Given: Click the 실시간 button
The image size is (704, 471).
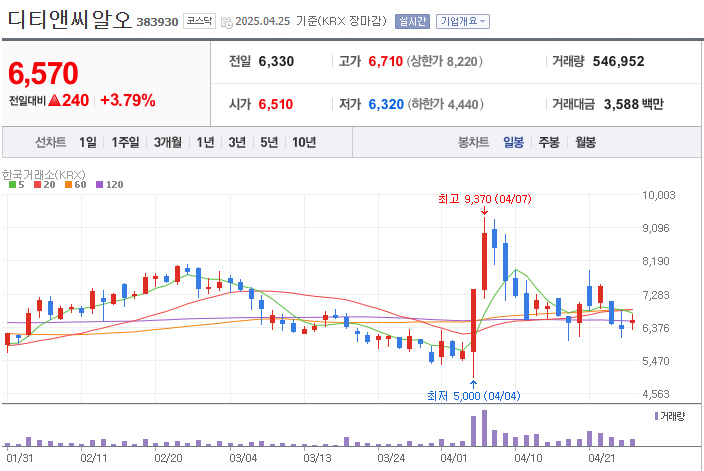Looking at the screenshot, I should click(x=412, y=21).
